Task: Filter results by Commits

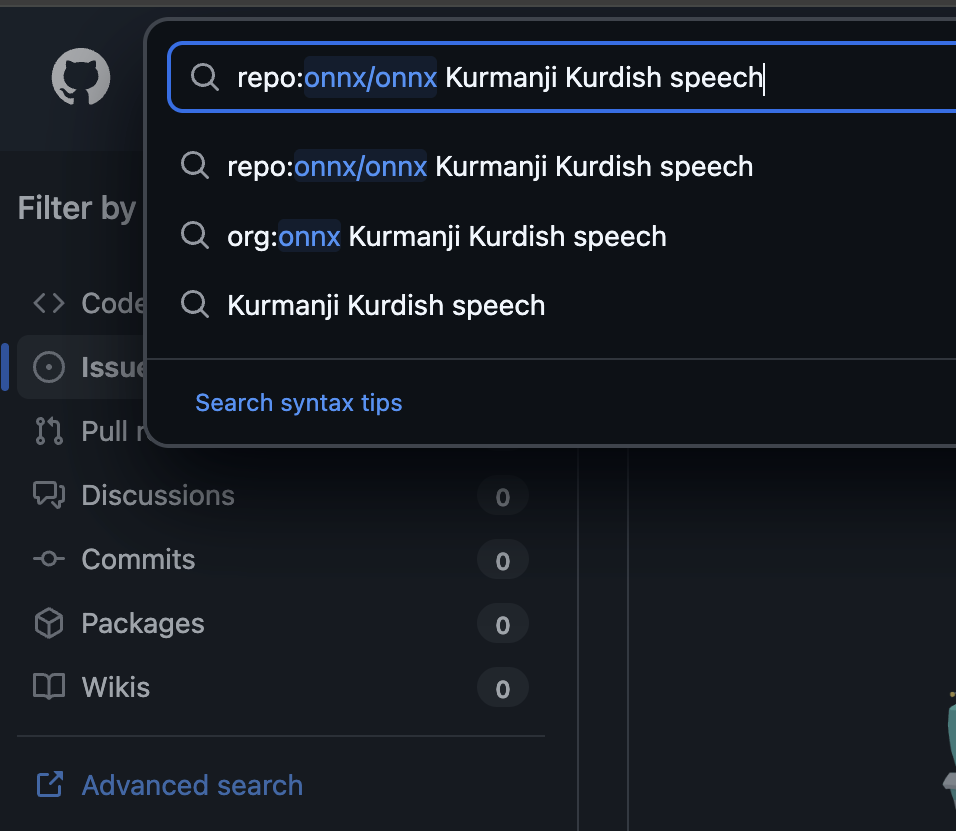Action: click(138, 559)
